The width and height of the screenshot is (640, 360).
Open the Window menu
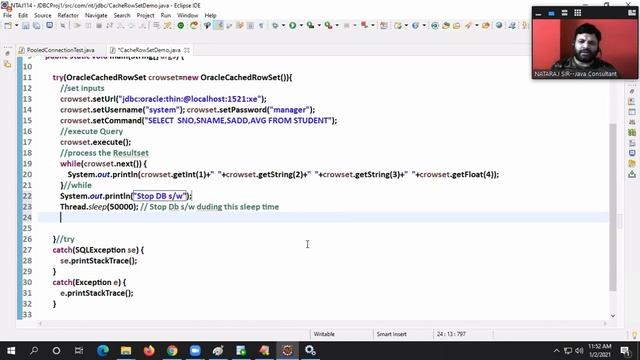point(187,16)
